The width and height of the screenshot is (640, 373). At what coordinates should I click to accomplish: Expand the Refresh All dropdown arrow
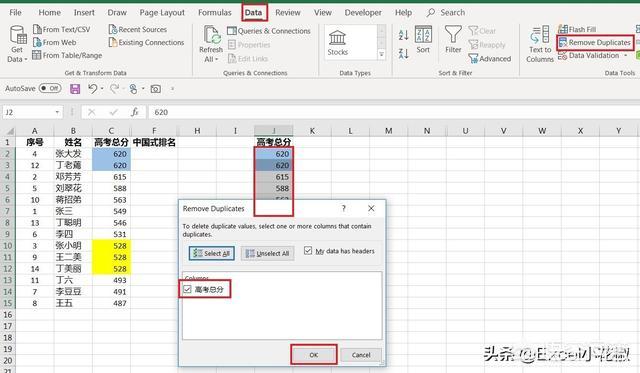(x=216, y=60)
